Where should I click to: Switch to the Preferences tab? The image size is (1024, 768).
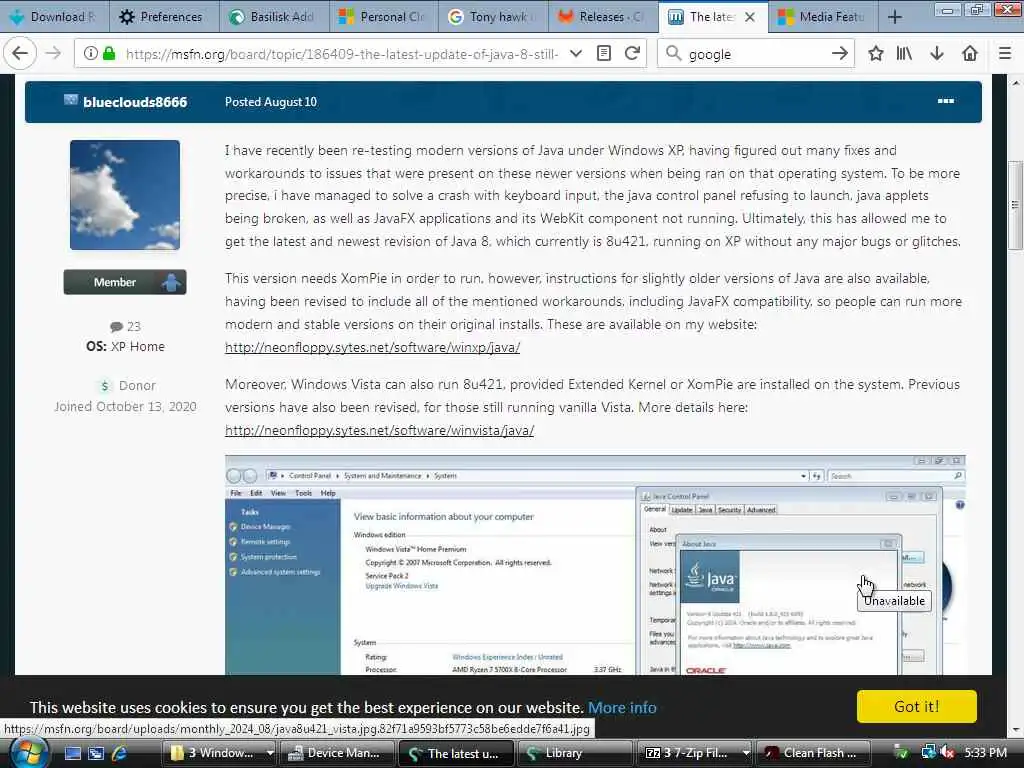click(x=163, y=17)
